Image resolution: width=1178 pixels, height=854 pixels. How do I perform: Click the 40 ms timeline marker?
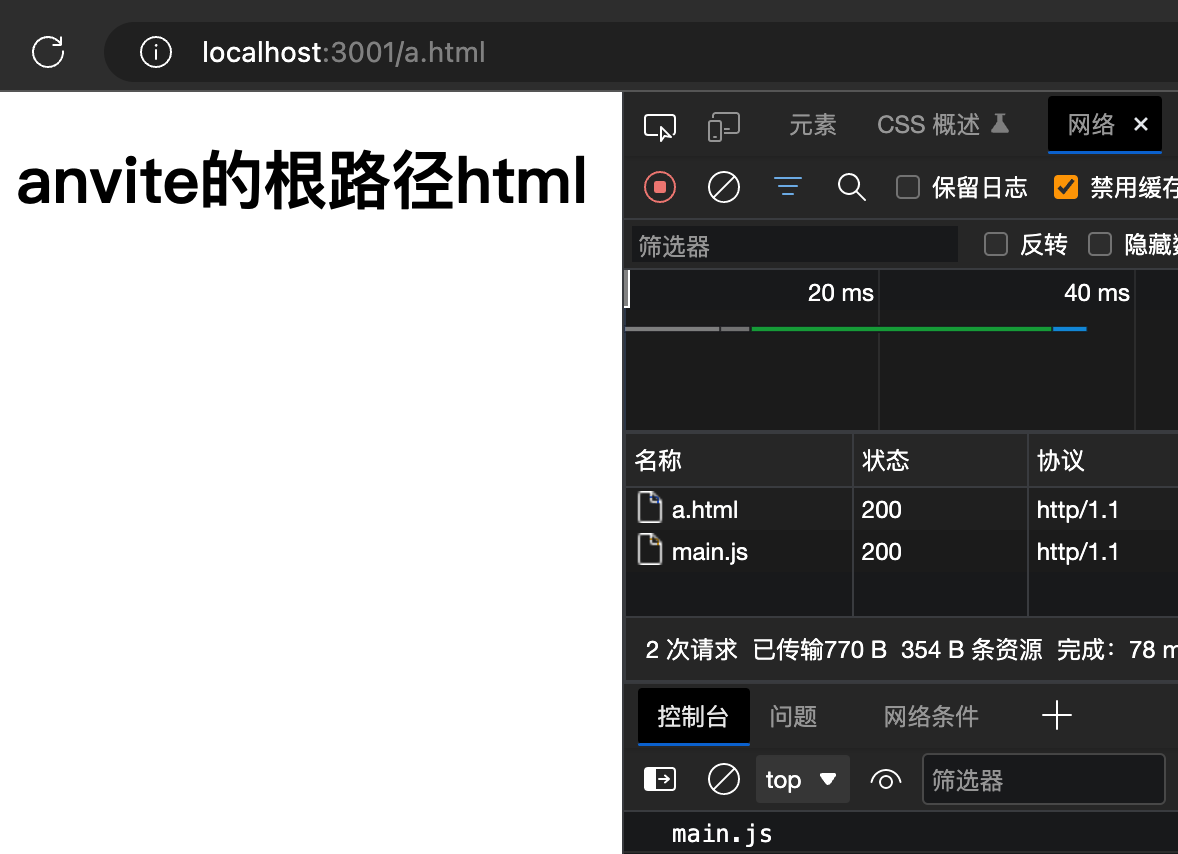coord(1096,293)
